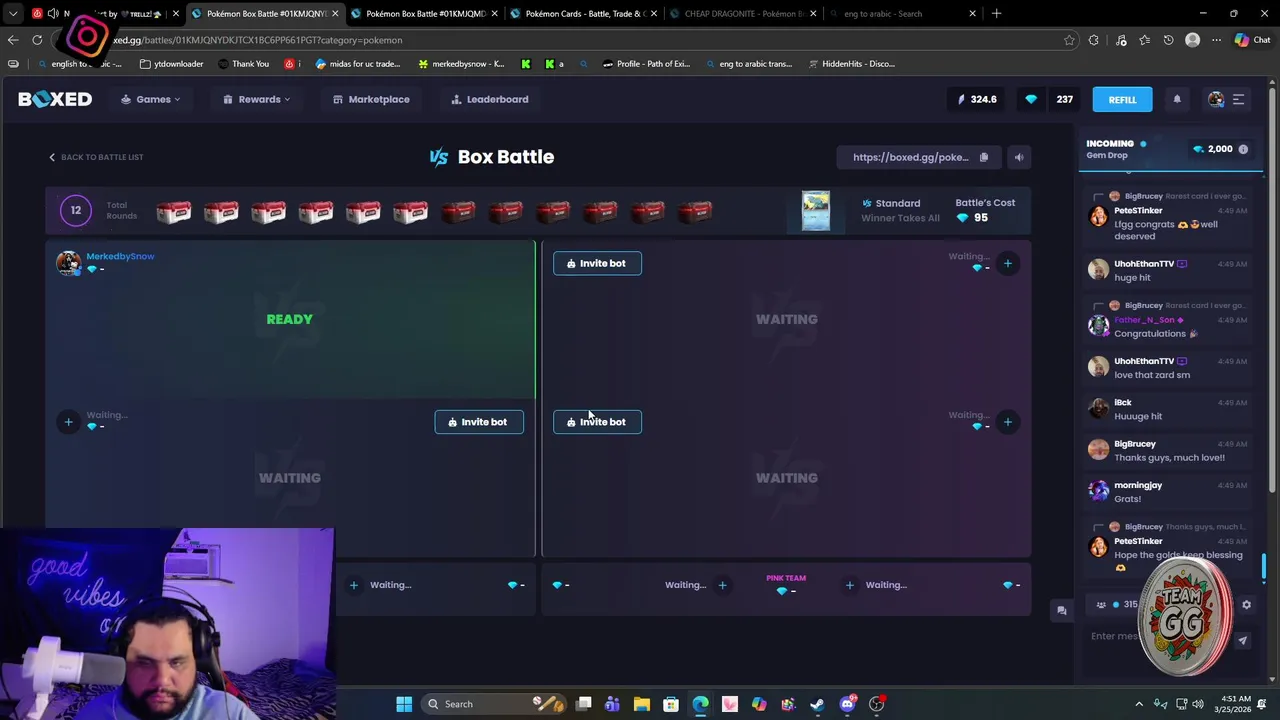The image size is (1280, 720).
Task: Click the iBck username in chat
Action: (1123, 402)
